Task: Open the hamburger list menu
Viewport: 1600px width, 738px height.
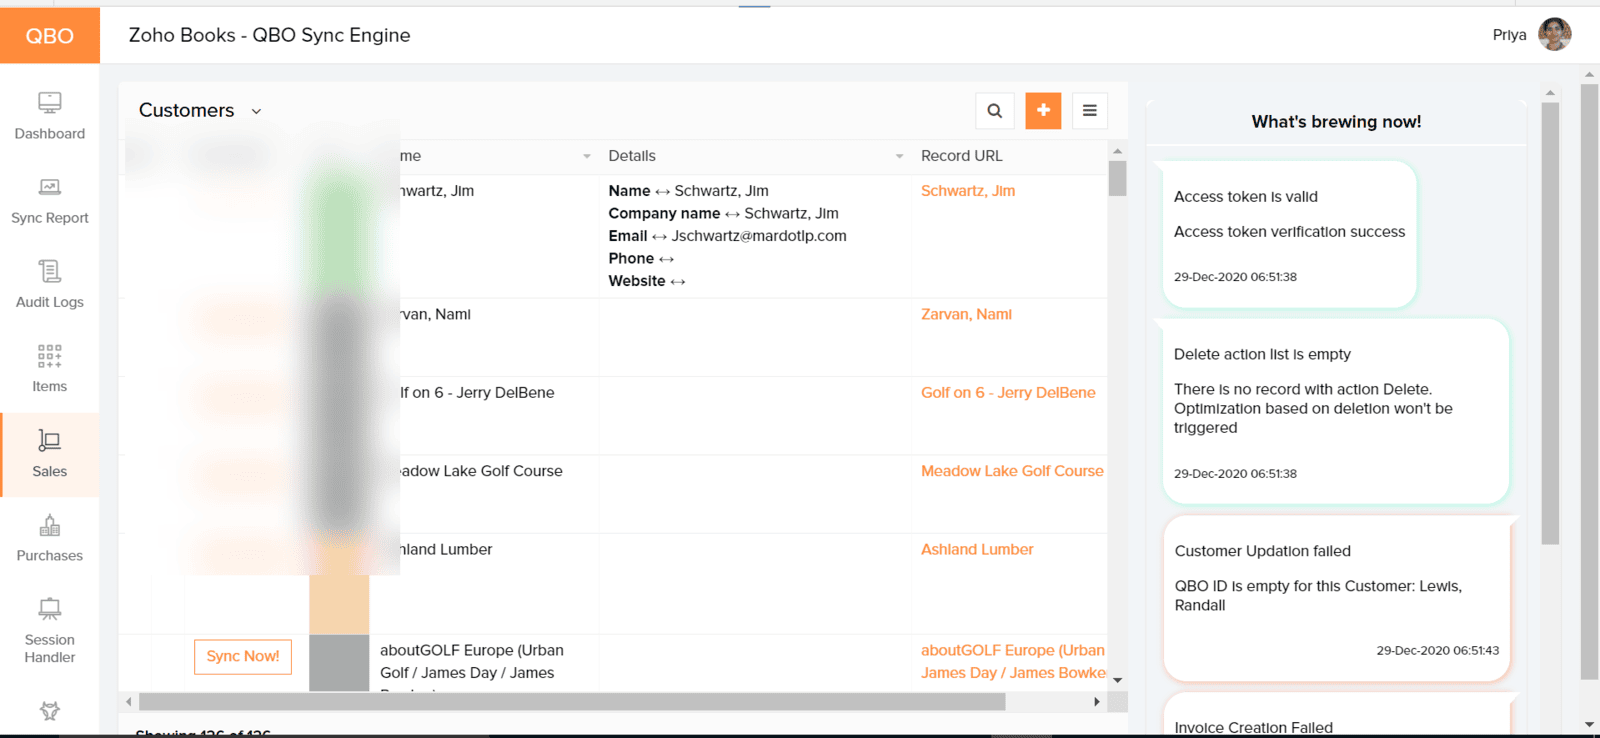Action: click(x=1090, y=111)
